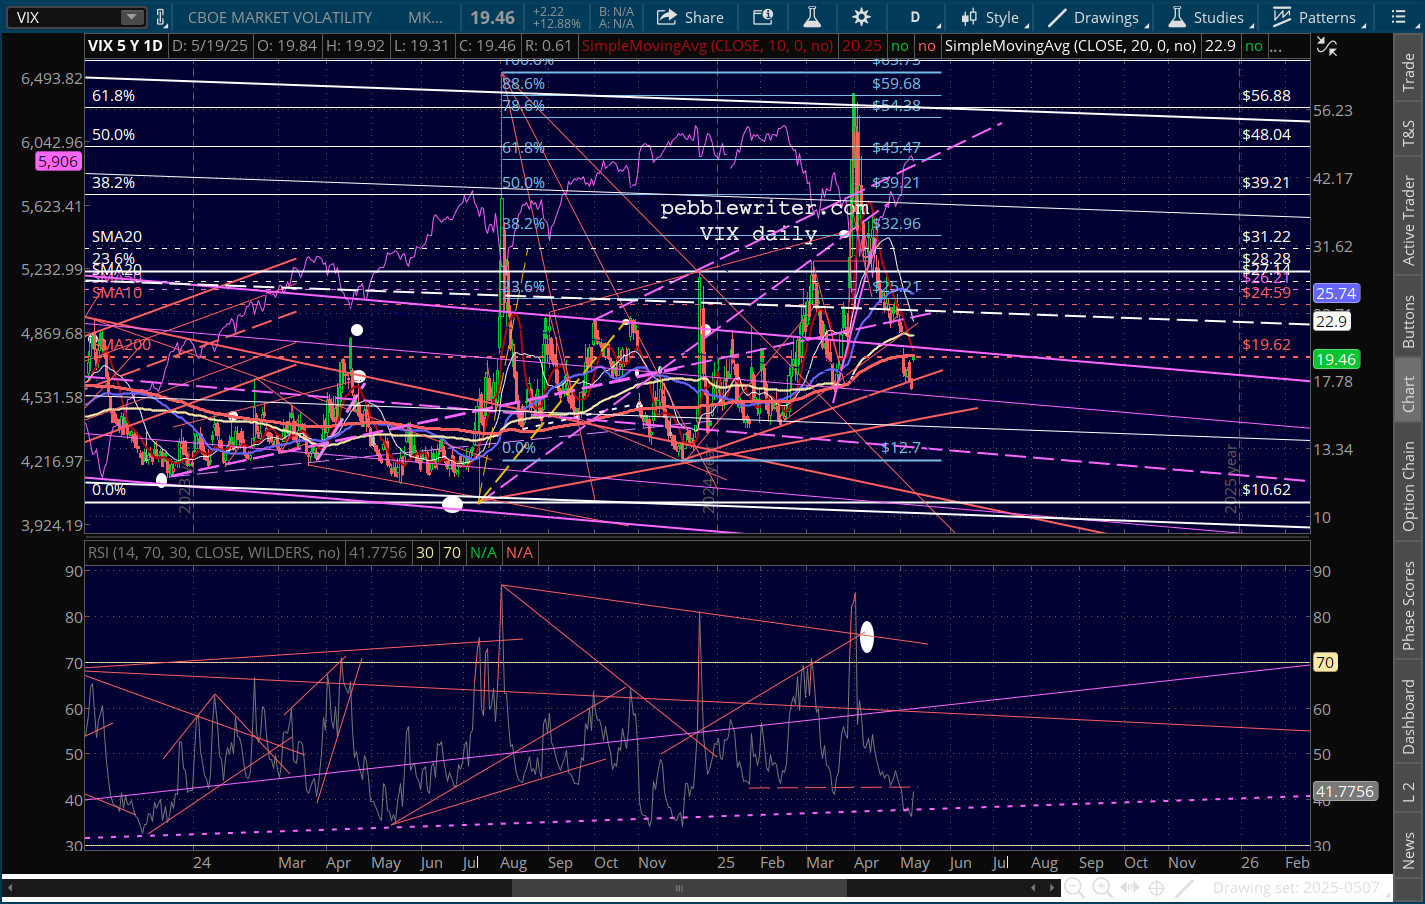This screenshot has width=1425, height=904.
Task: Open the flask quick-study icon in toolbar
Action: point(811,17)
